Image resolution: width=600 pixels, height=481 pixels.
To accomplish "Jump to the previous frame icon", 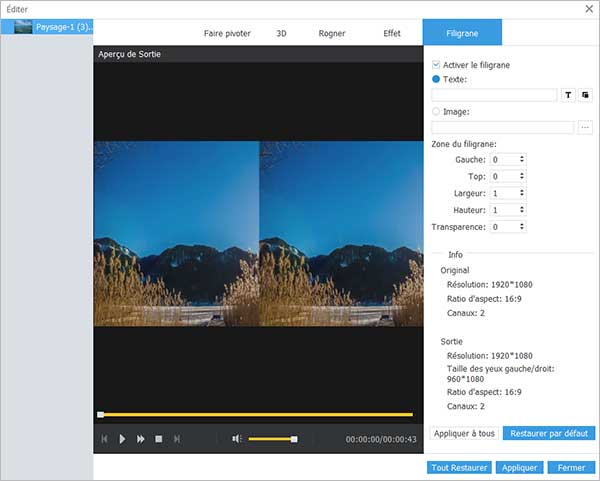I will (x=104, y=439).
